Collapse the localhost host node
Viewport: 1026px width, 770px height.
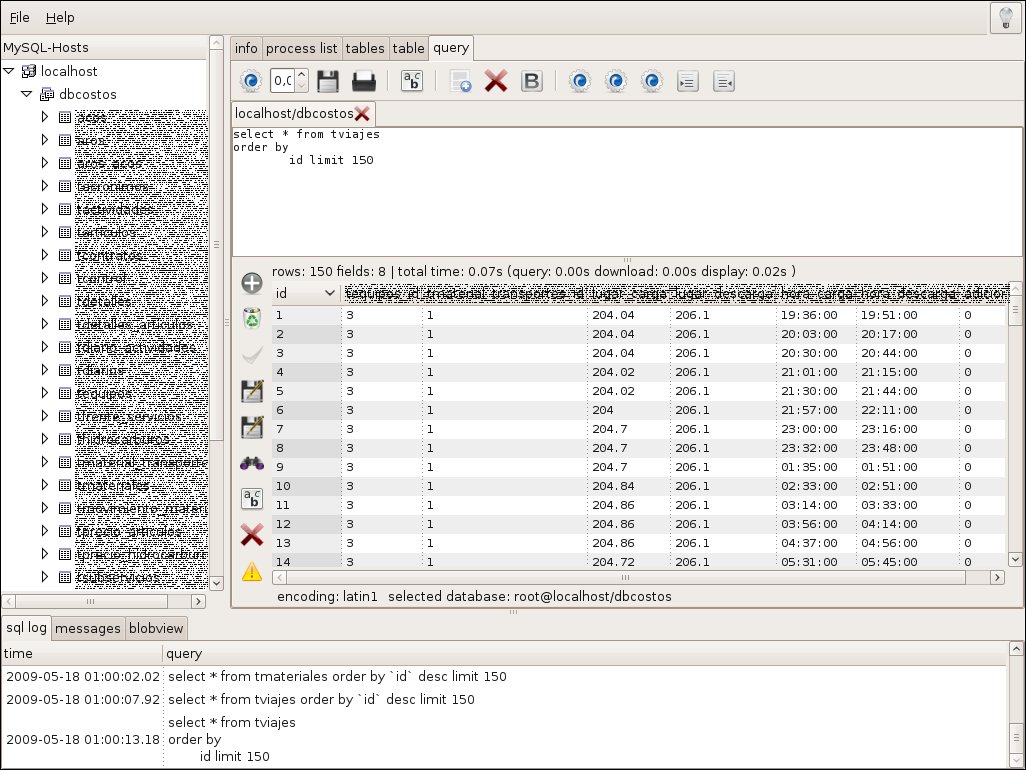9,71
